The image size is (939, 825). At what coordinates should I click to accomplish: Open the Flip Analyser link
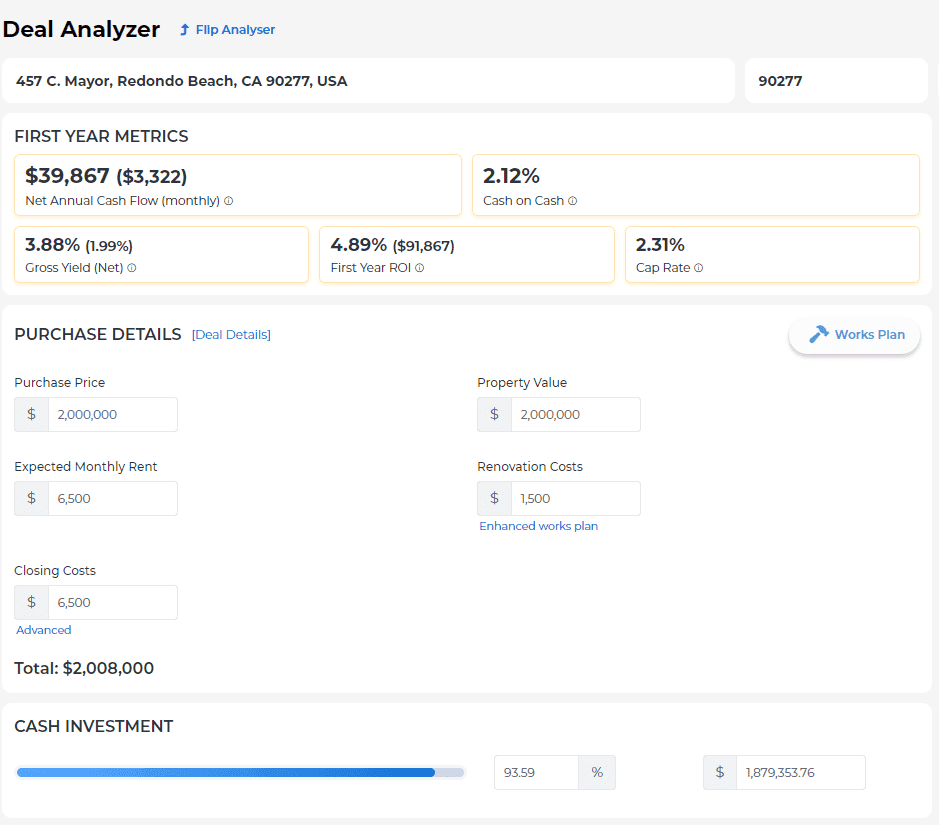[228, 29]
